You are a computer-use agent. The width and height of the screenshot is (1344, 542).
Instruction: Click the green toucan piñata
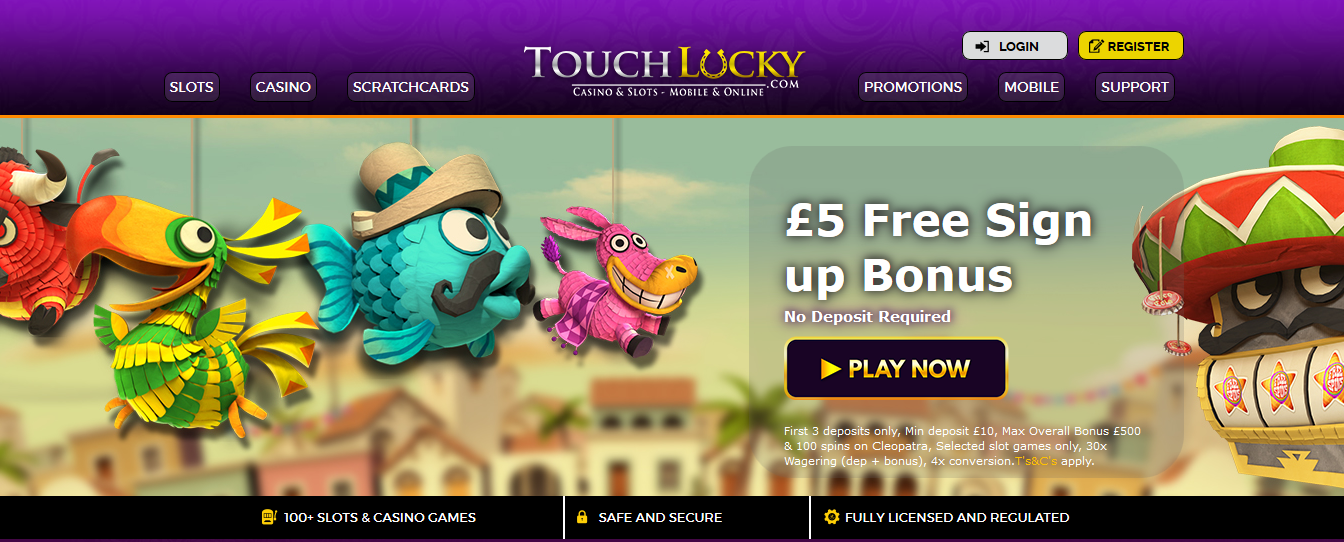pos(195,320)
